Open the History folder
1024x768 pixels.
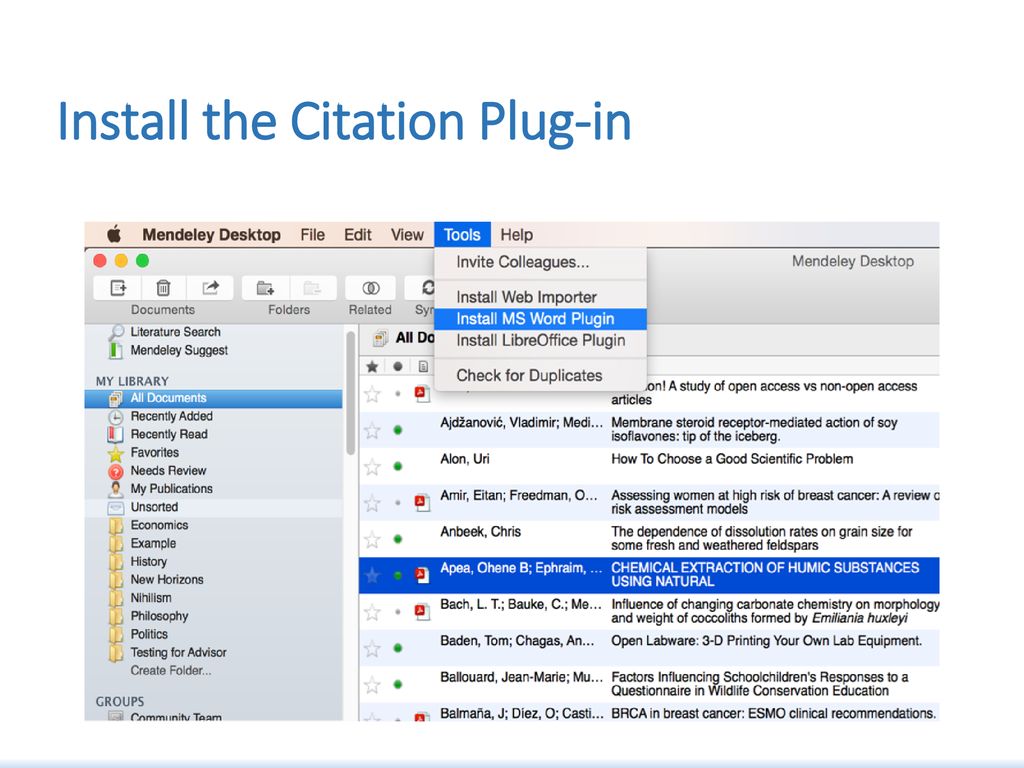(148, 562)
